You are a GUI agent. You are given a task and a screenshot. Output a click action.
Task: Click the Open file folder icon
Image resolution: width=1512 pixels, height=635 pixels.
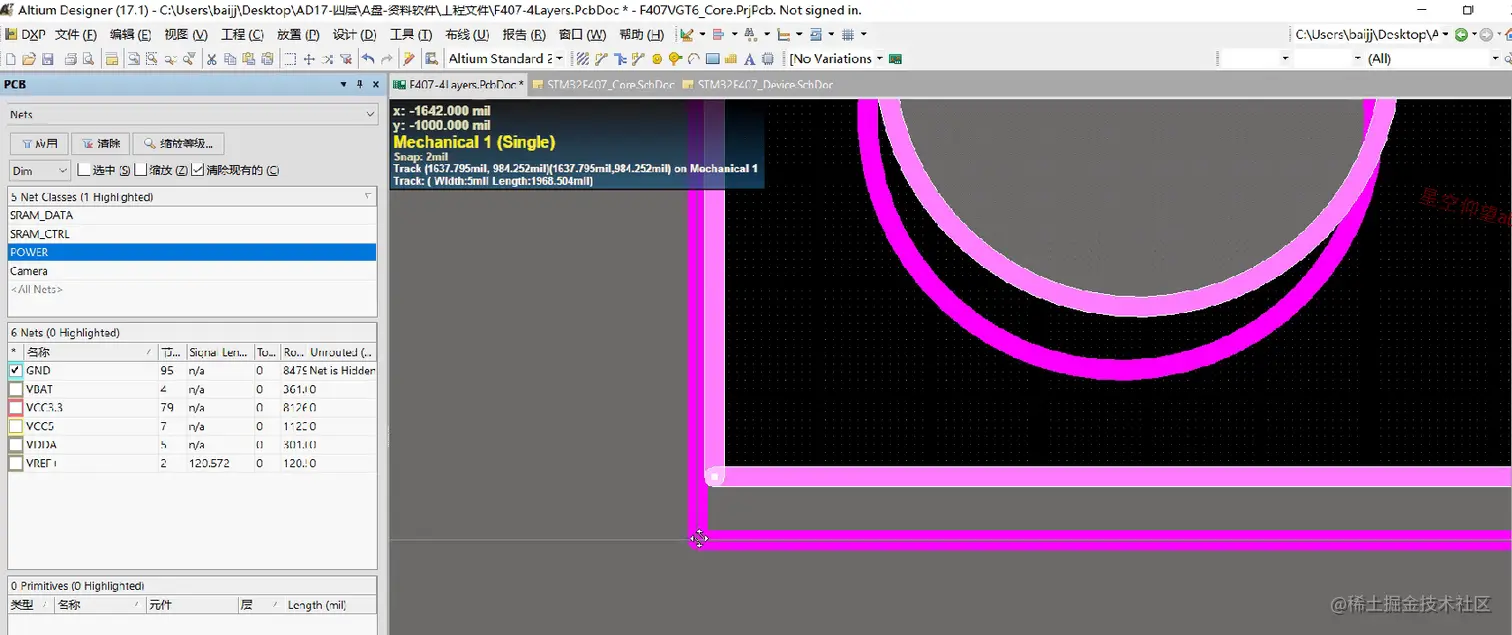(x=29, y=59)
